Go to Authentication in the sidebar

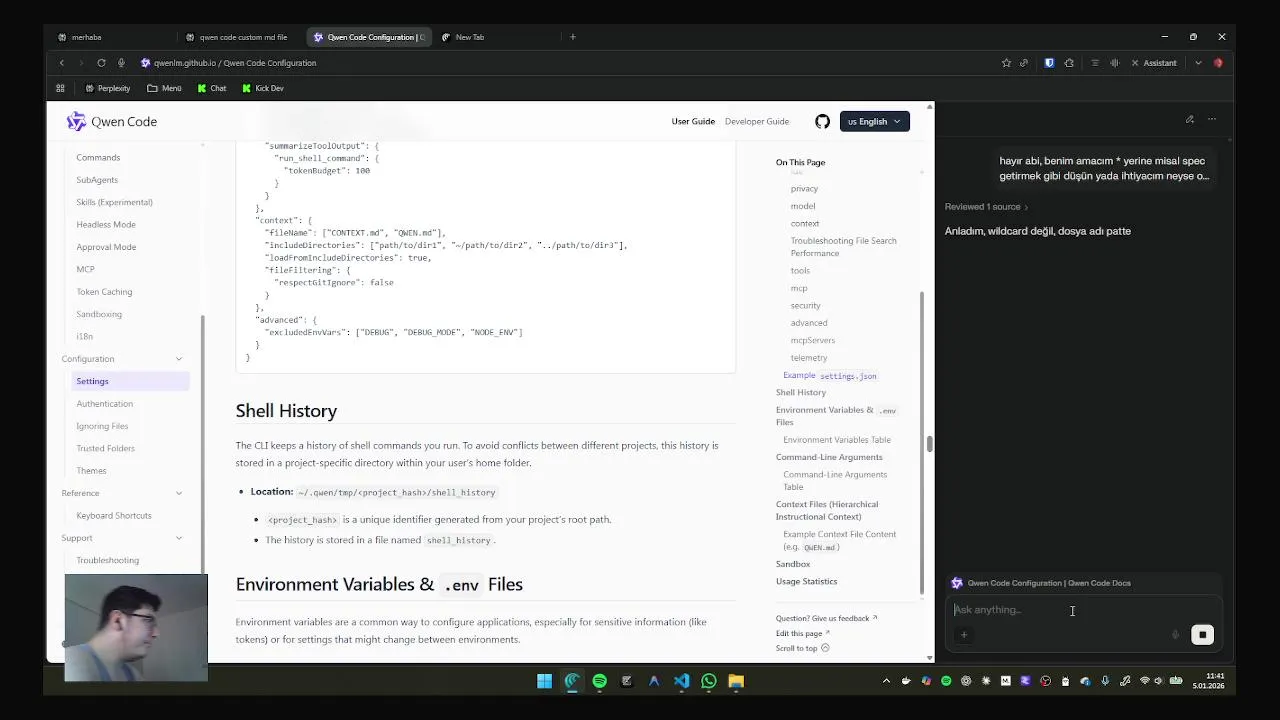coord(104,404)
